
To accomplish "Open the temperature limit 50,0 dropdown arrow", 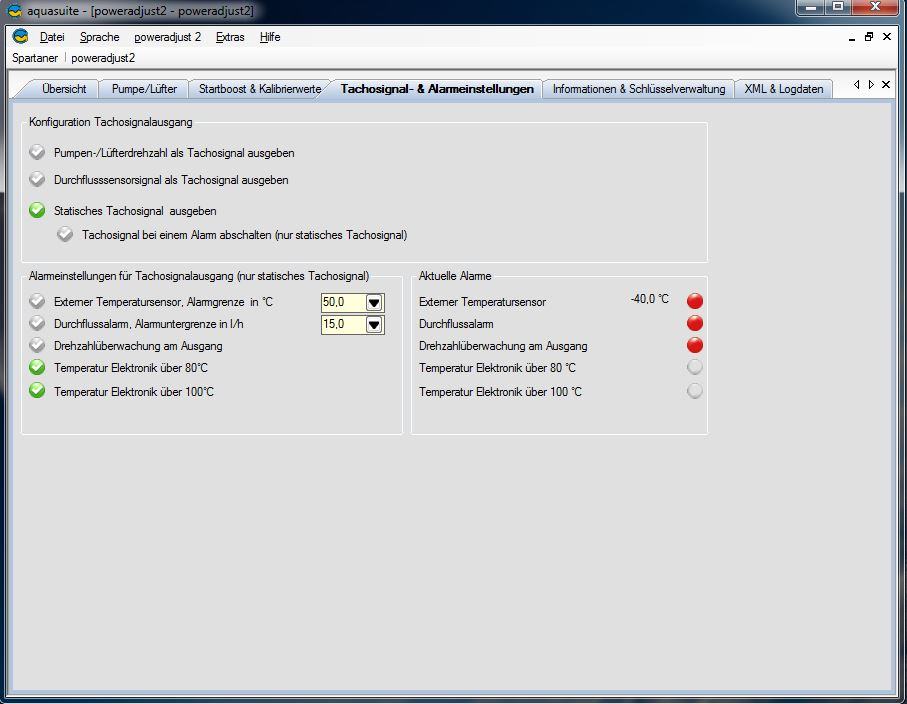I will 374,303.
